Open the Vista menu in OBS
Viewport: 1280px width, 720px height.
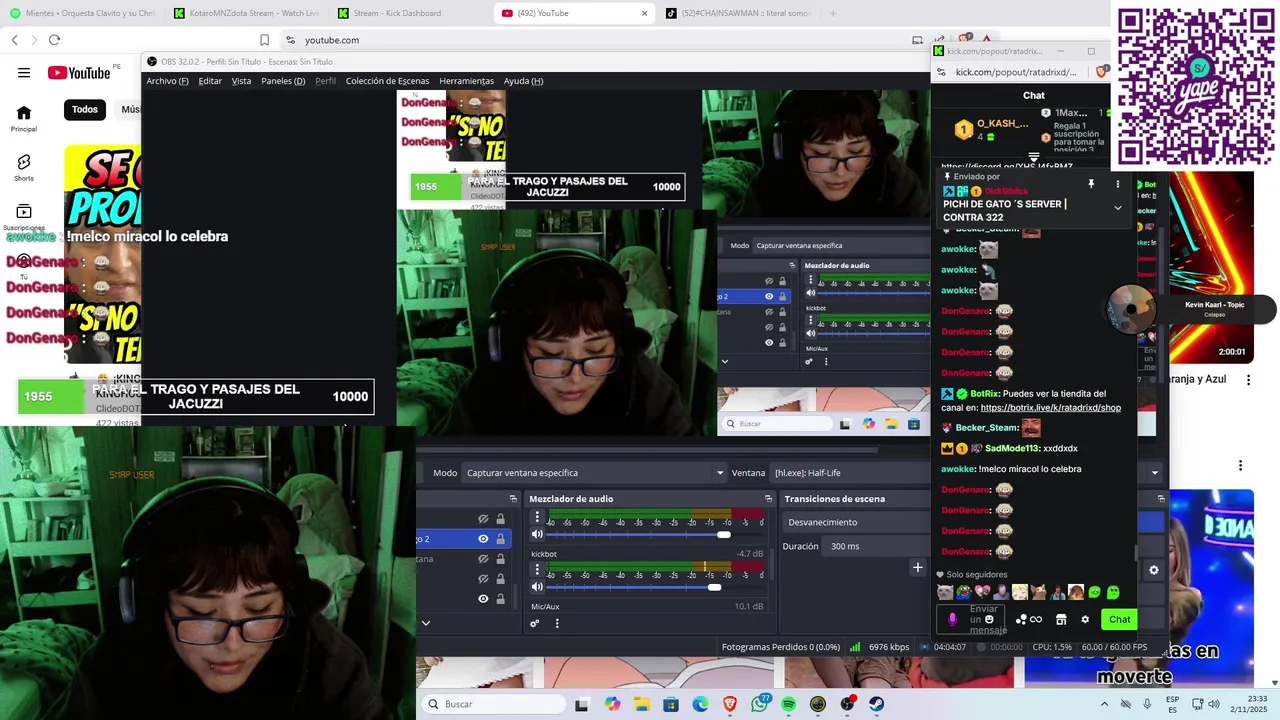click(x=241, y=81)
